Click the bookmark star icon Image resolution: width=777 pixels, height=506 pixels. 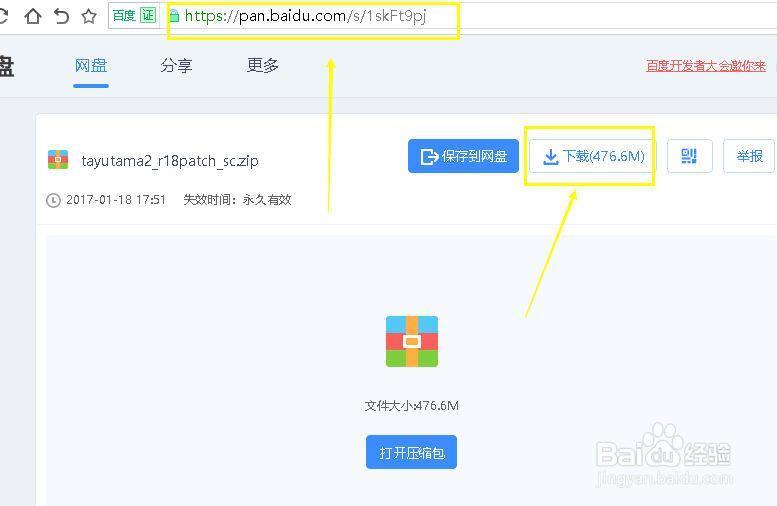pyautogui.click(x=89, y=16)
